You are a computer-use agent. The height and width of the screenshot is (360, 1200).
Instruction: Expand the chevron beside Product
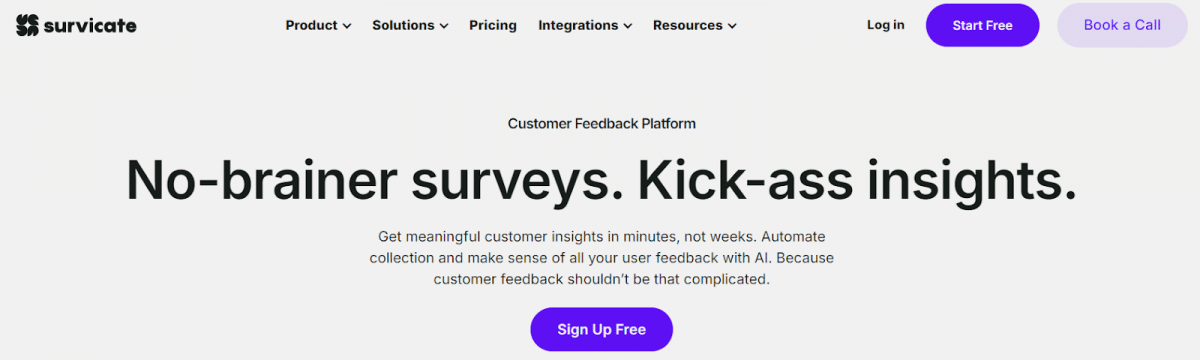click(x=346, y=26)
